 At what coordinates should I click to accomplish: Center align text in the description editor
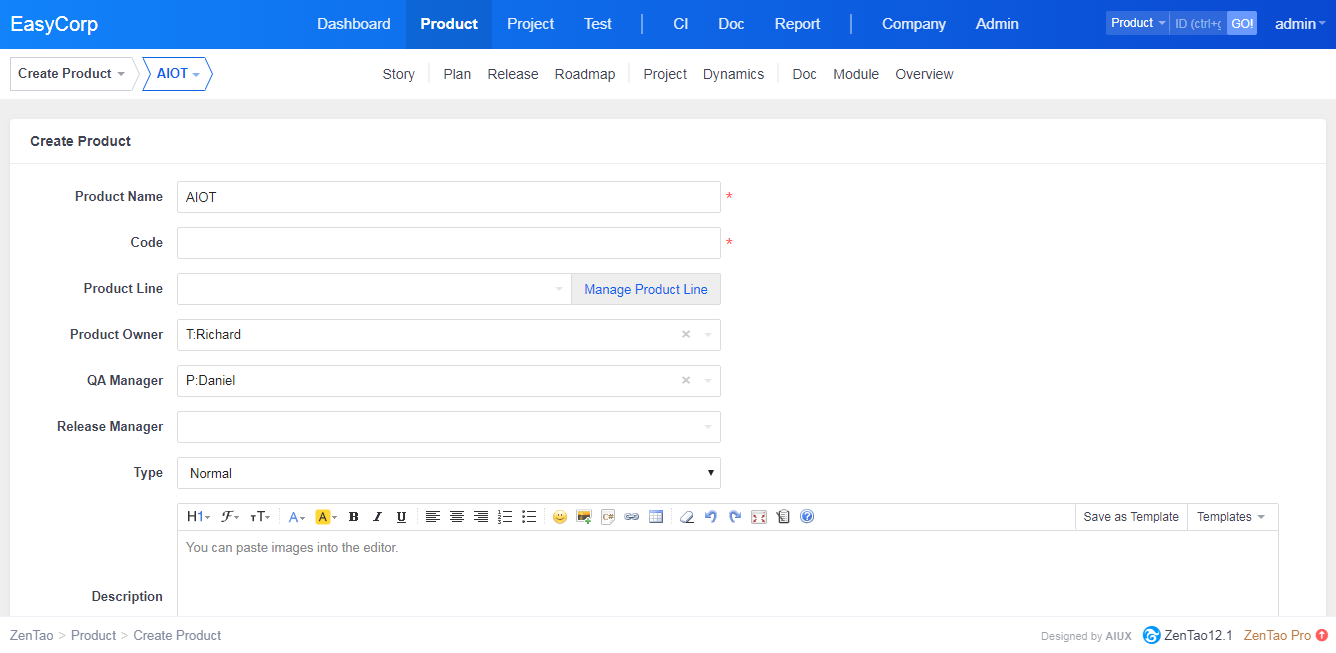tap(457, 517)
